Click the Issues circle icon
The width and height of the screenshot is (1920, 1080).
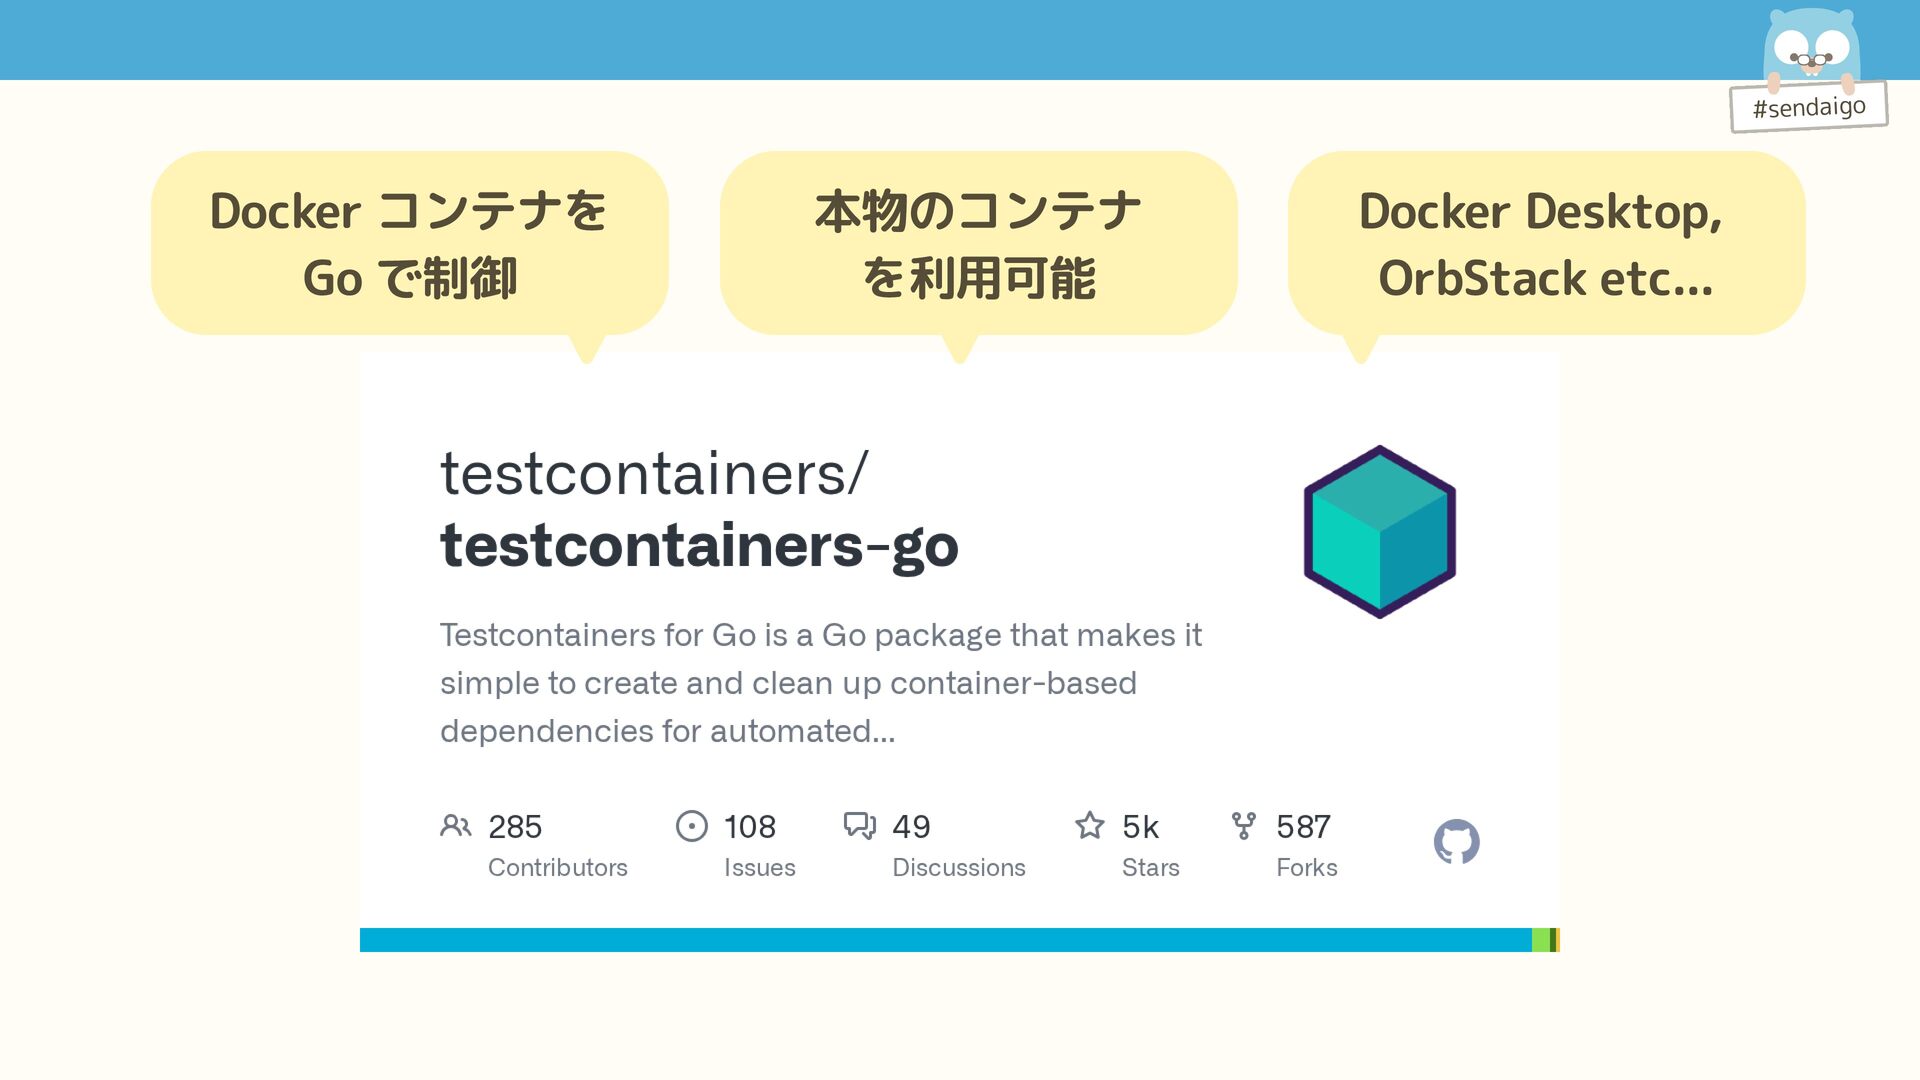(691, 826)
